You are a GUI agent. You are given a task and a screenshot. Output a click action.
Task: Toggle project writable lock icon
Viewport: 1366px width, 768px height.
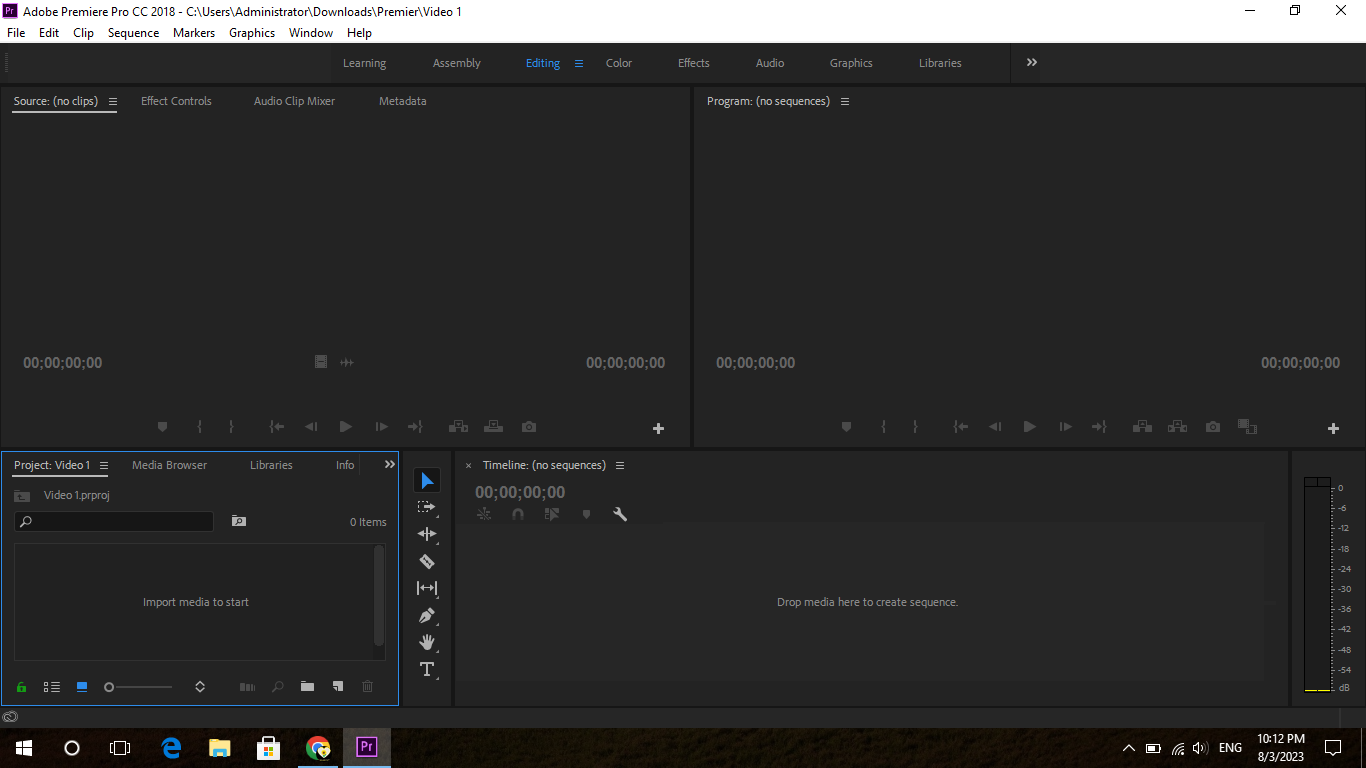21,687
